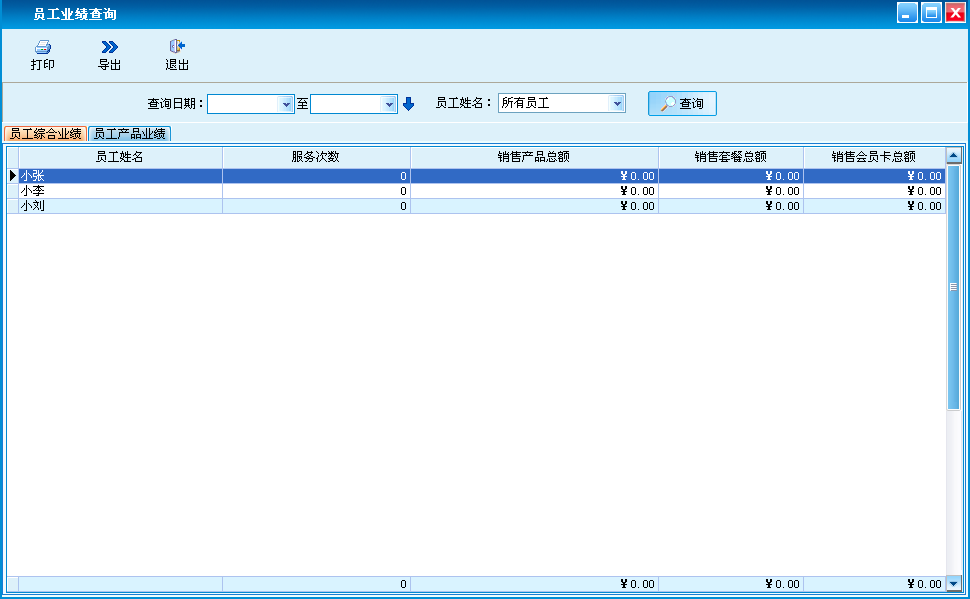
Task: Click the blue down arrow beside date range
Action: (x=408, y=104)
